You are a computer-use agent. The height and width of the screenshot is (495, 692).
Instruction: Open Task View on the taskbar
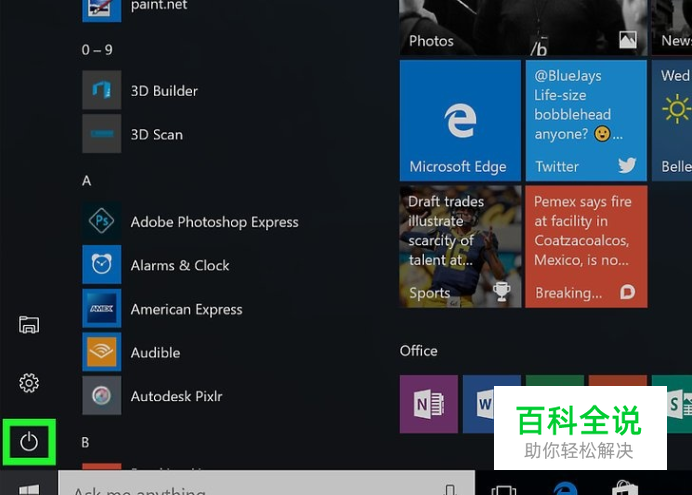(504, 488)
